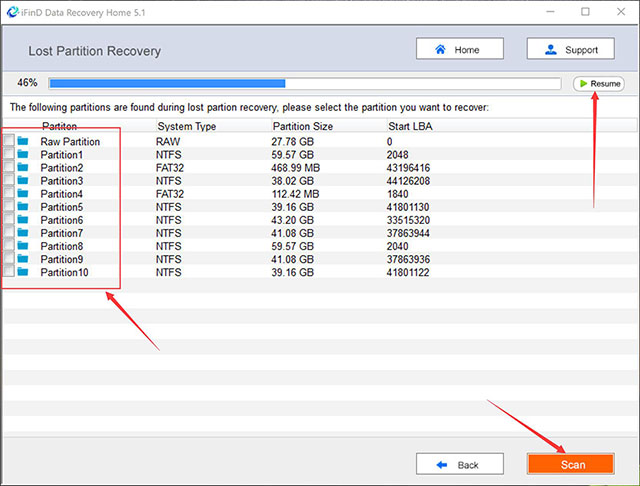
Task: Click the Partition7 folder icon
Action: [23, 233]
